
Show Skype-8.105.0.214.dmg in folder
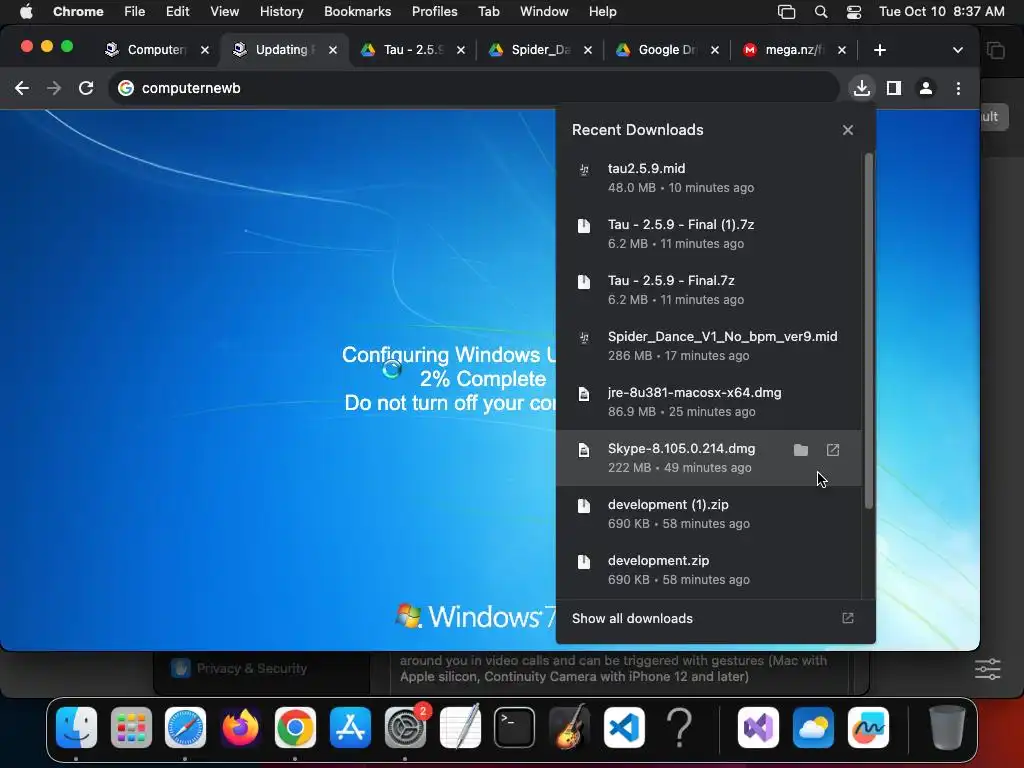[x=801, y=450]
